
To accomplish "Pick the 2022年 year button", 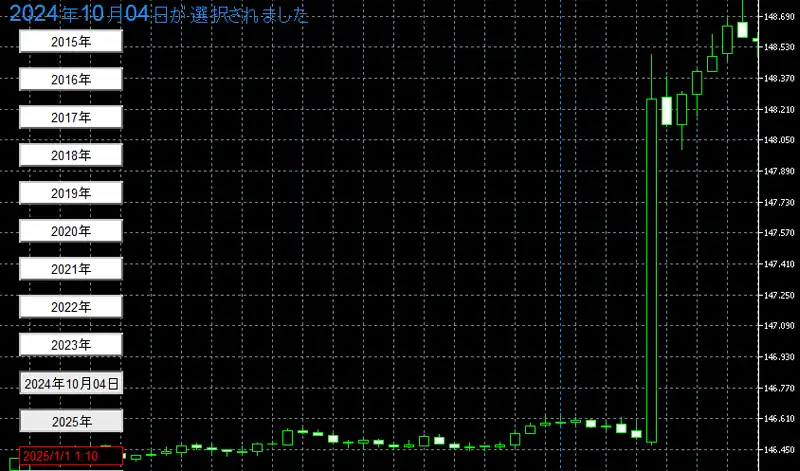I will [71, 307].
